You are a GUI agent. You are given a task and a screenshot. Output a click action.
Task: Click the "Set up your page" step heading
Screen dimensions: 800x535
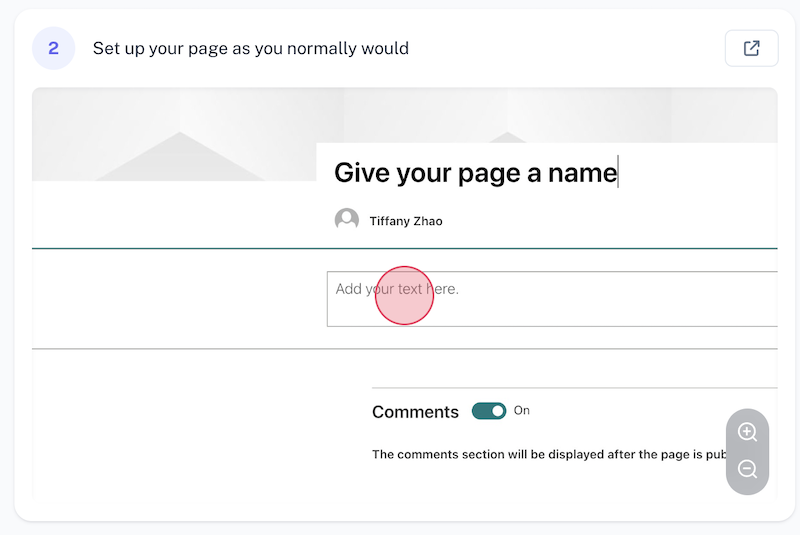tap(250, 48)
